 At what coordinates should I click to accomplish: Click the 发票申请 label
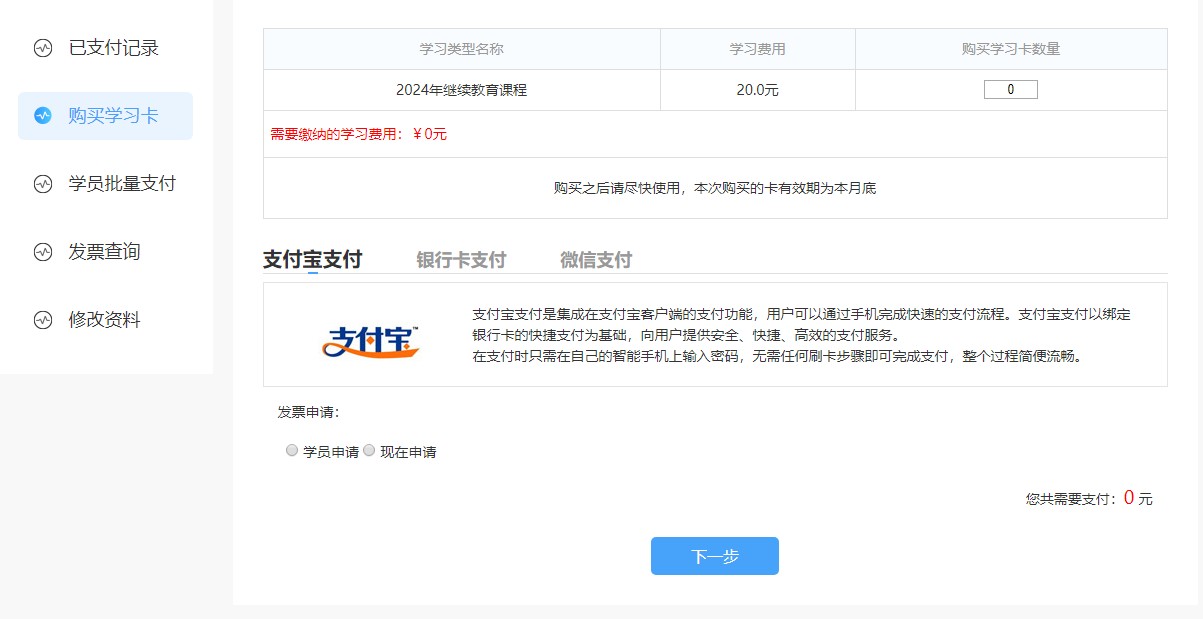coord(308,412)
